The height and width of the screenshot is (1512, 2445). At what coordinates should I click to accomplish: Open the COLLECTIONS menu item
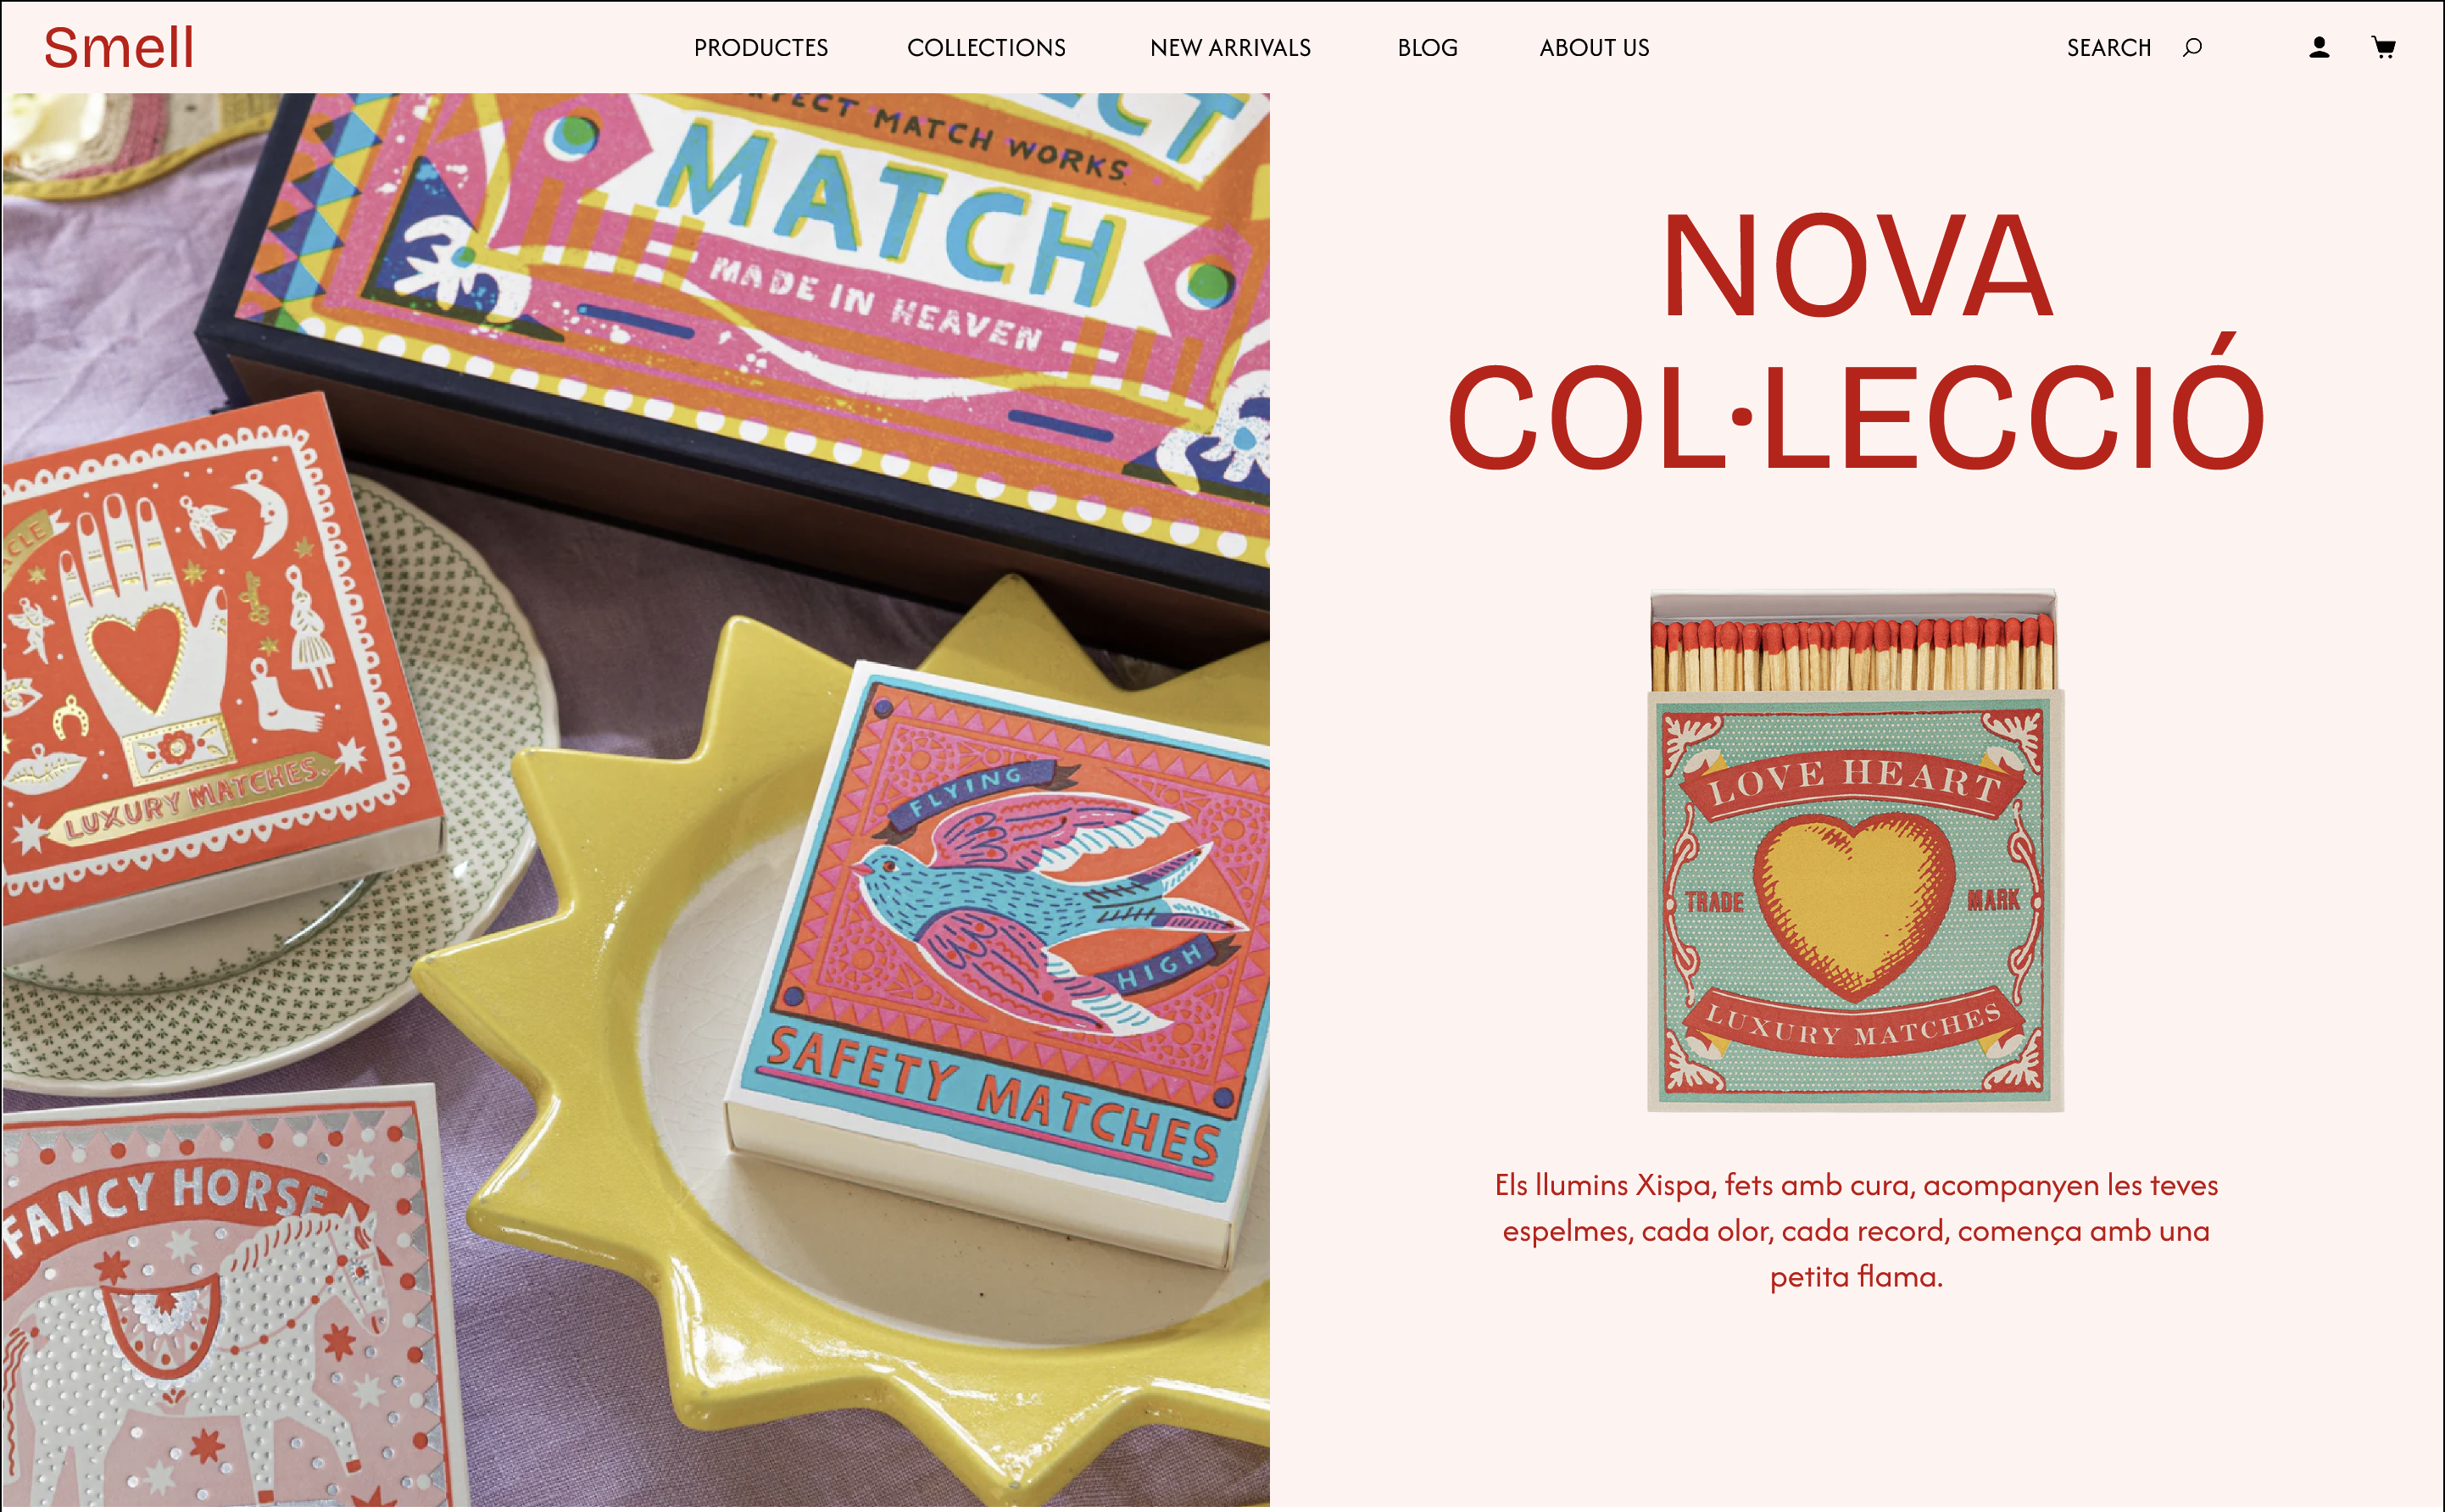[986, 48]
